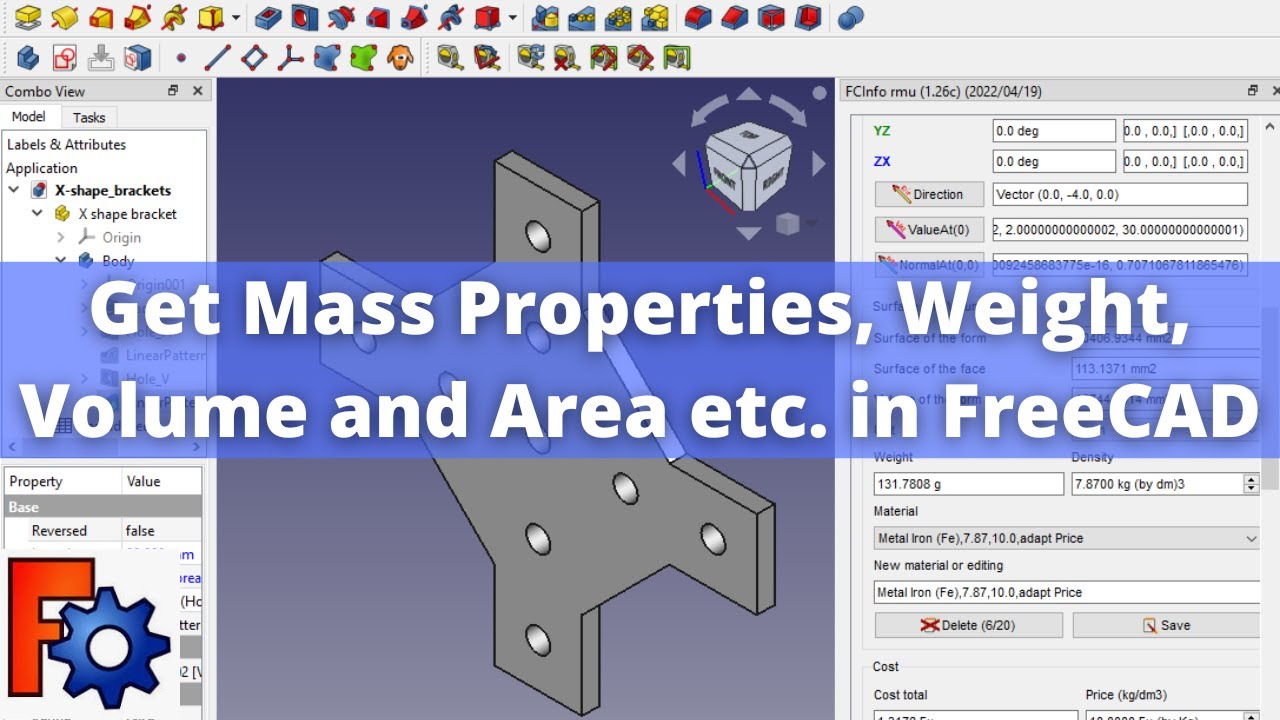Click the New material or editing field

tap(1067, 592)
